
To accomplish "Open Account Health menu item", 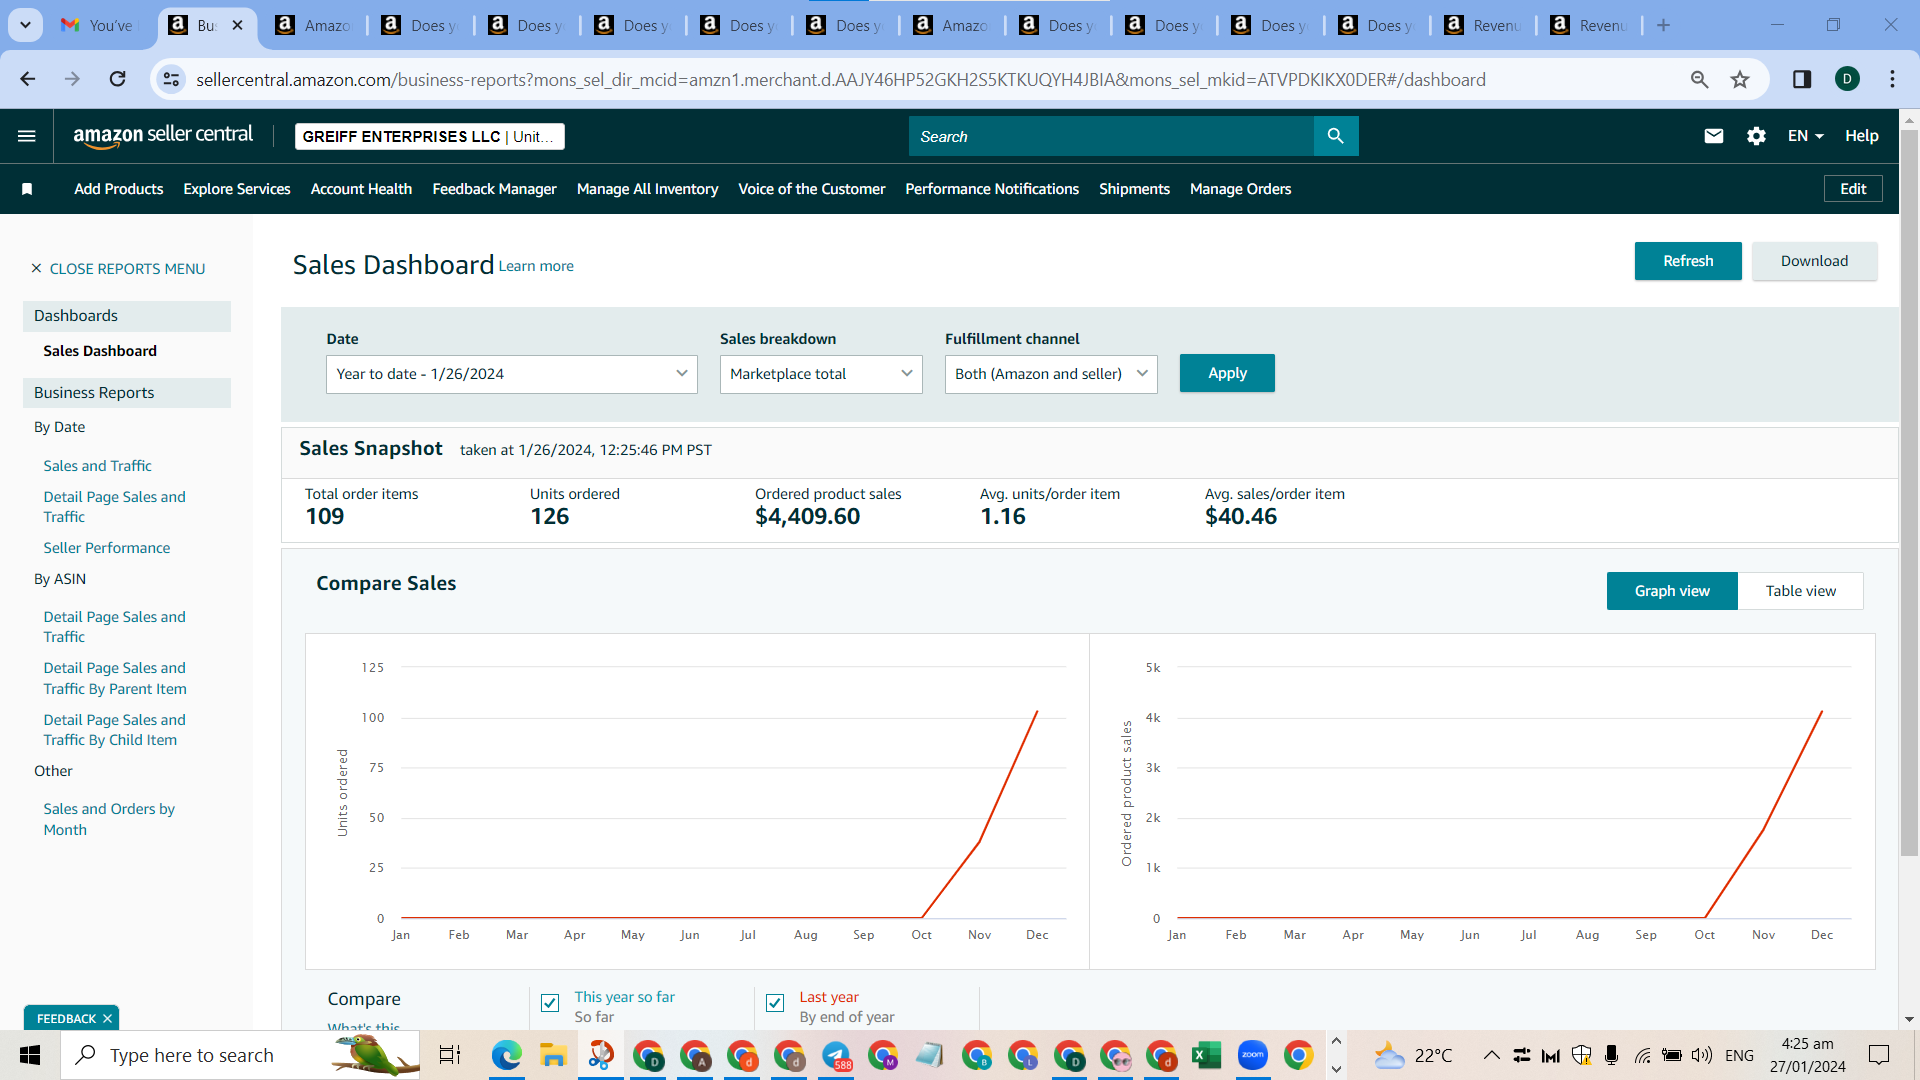I will tap(361, 189).
